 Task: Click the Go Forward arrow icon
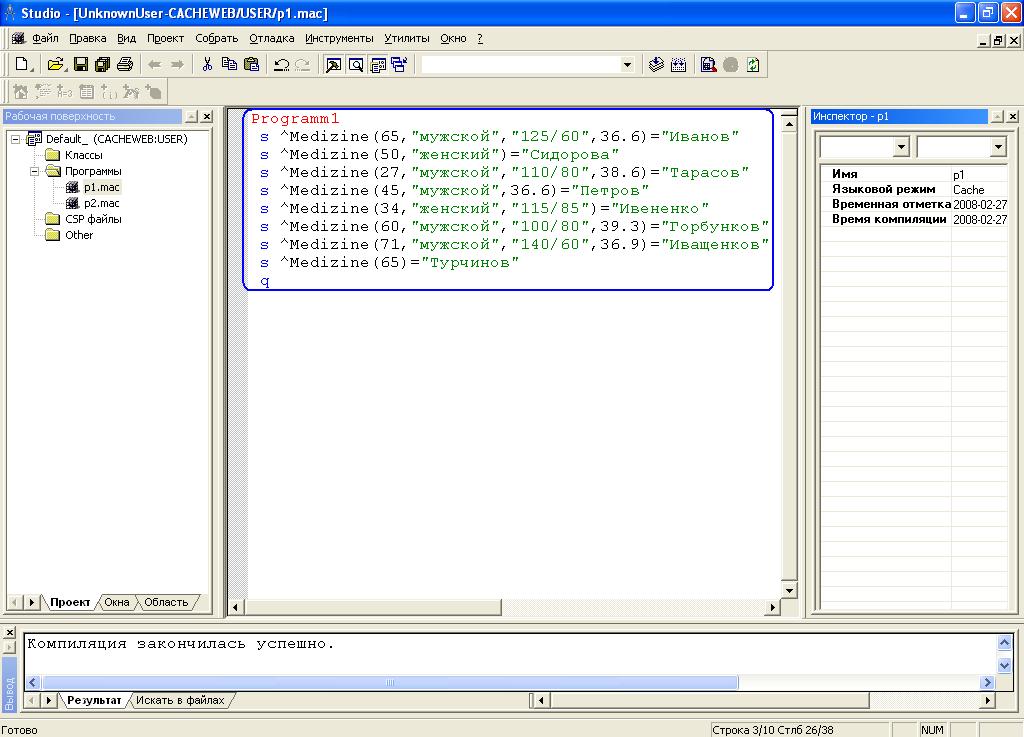pos(177,65)
